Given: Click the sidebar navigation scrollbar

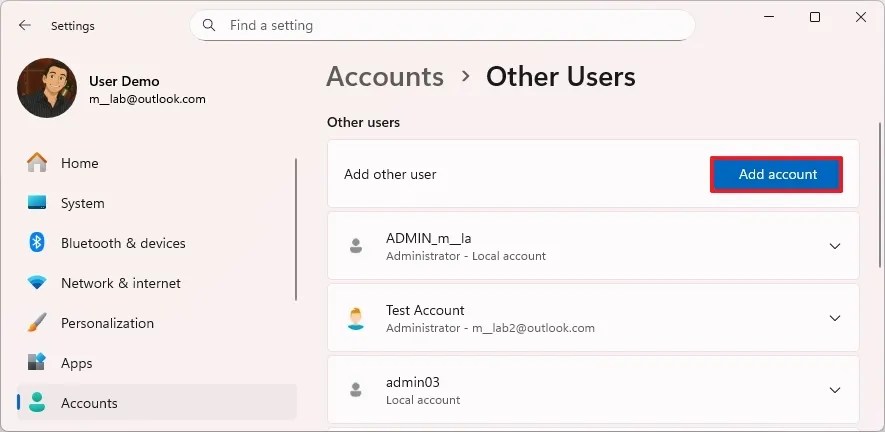Looking at the screenshot, I should coord(296,229).
